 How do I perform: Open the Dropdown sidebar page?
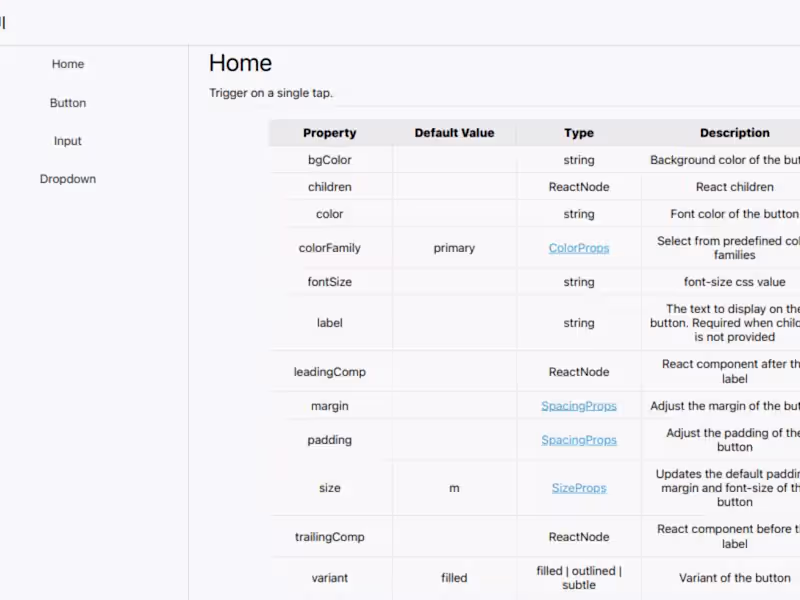point(68,179)
